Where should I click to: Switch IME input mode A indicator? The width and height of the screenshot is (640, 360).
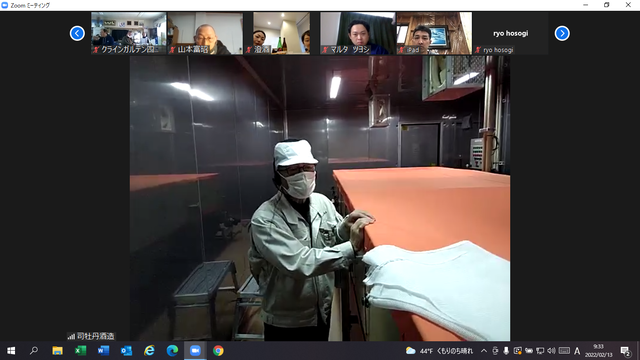(x=577, y=351)
